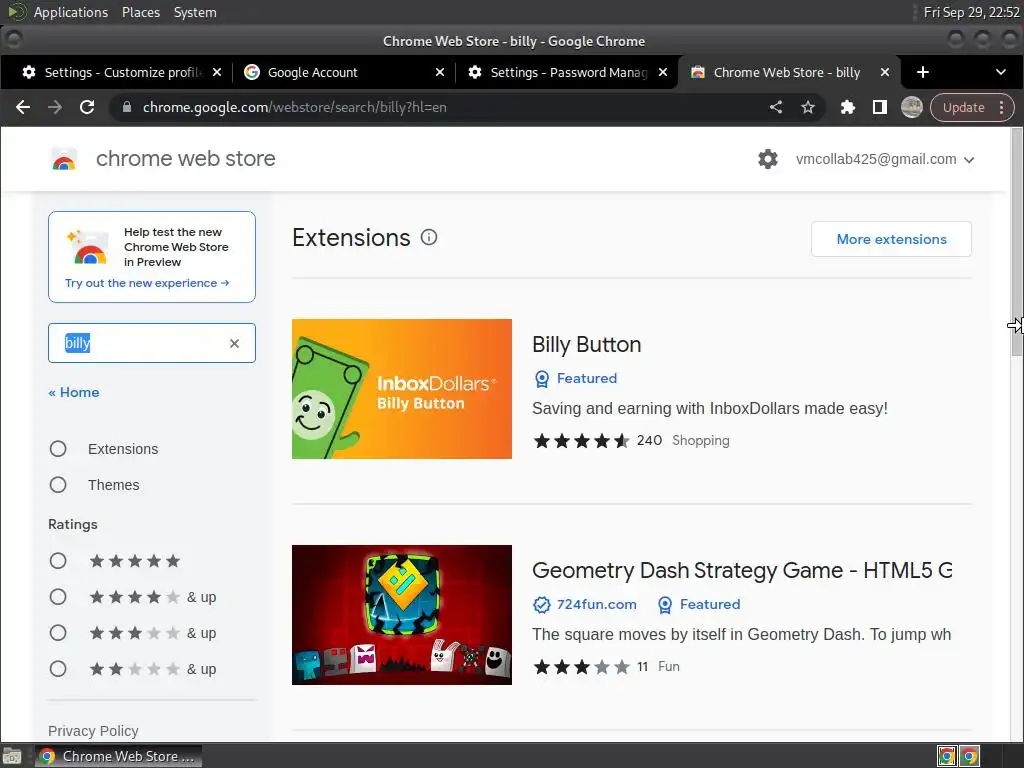Image resolution: width=1024 pixels, height=768 pixels.
Task: Open Geometry Dash Strategy Game title
Action: click(x=742, y=570)
